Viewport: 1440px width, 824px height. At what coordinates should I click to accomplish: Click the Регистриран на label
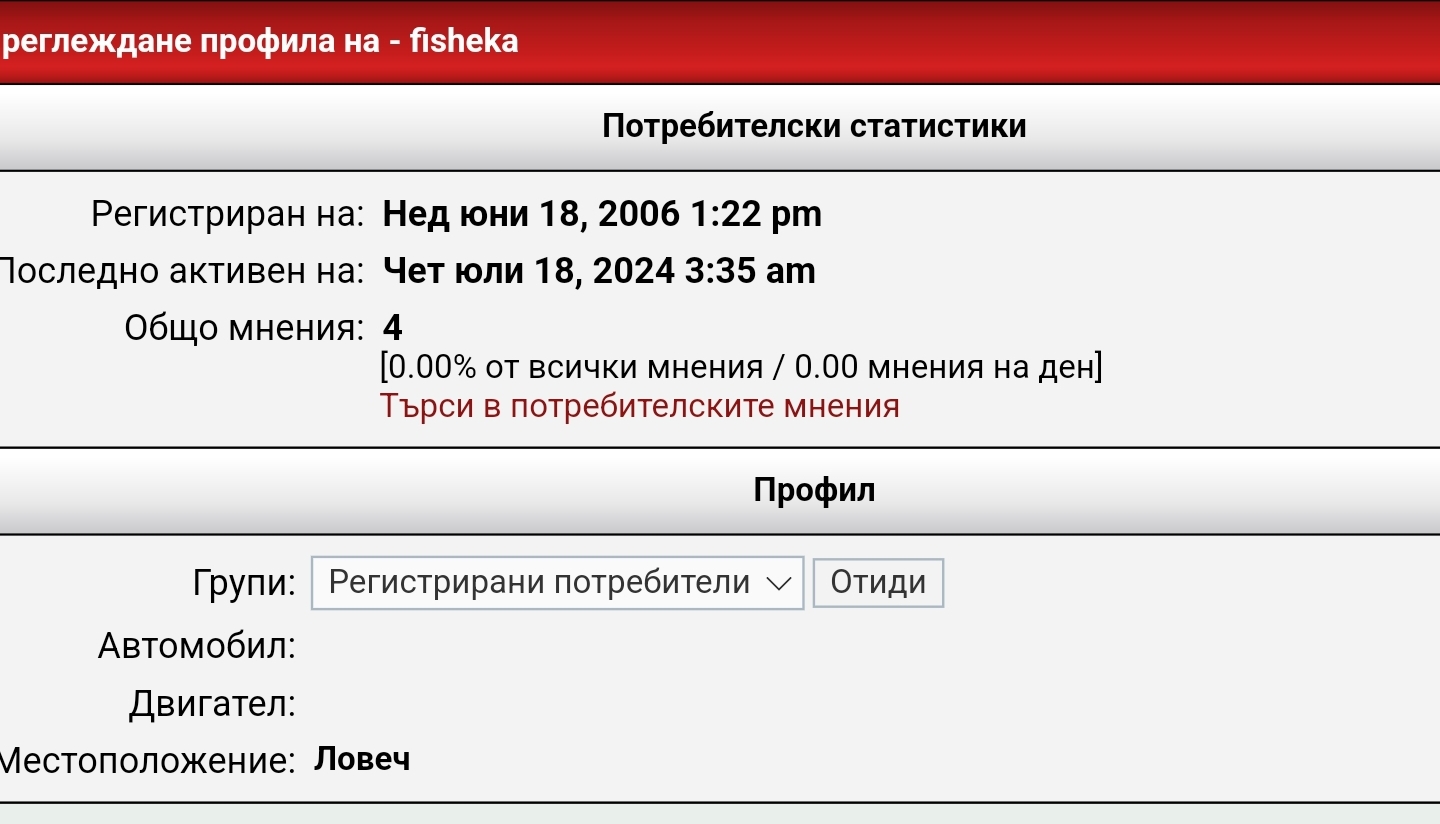(228, 214)
